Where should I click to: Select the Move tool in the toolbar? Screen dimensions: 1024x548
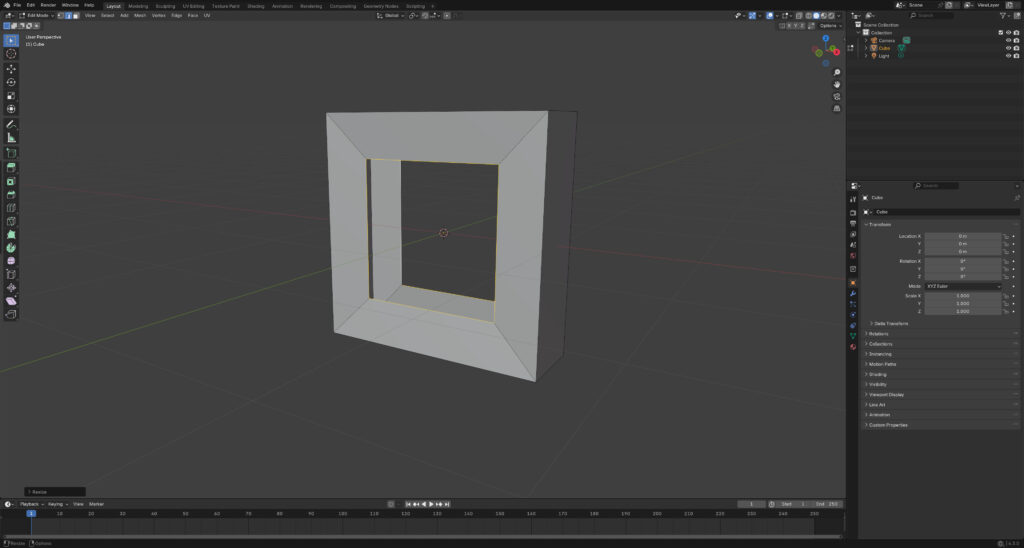[x=11, y=68]
